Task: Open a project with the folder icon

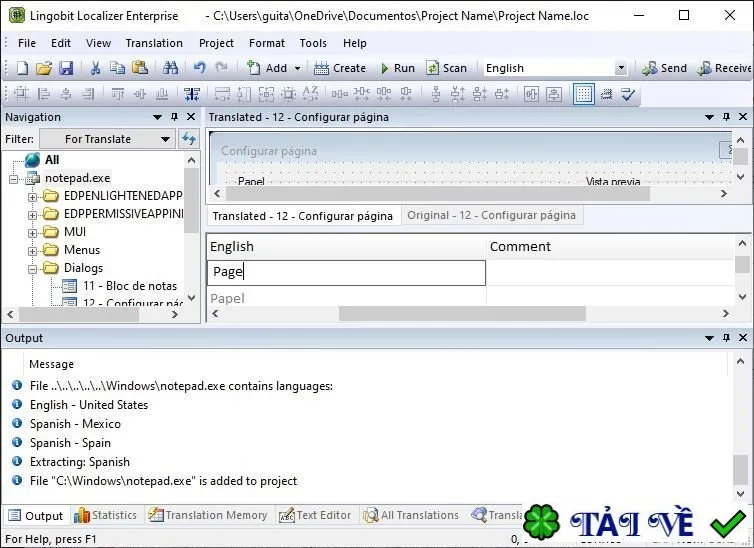Action: coord(44,68)
